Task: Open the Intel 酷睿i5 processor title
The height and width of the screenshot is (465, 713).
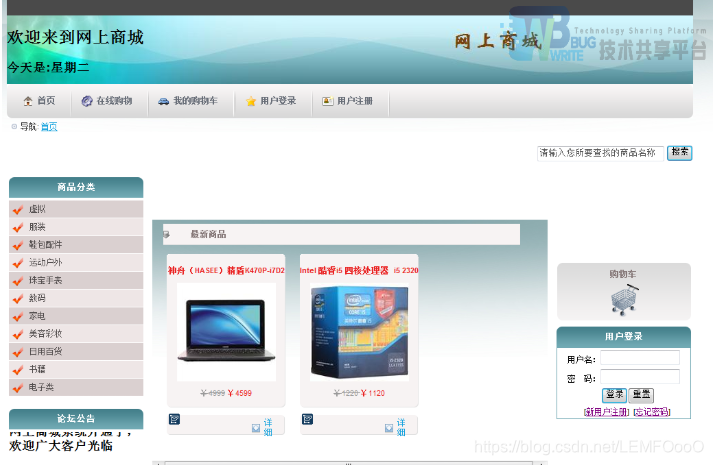Action: [x=359, y=270]
